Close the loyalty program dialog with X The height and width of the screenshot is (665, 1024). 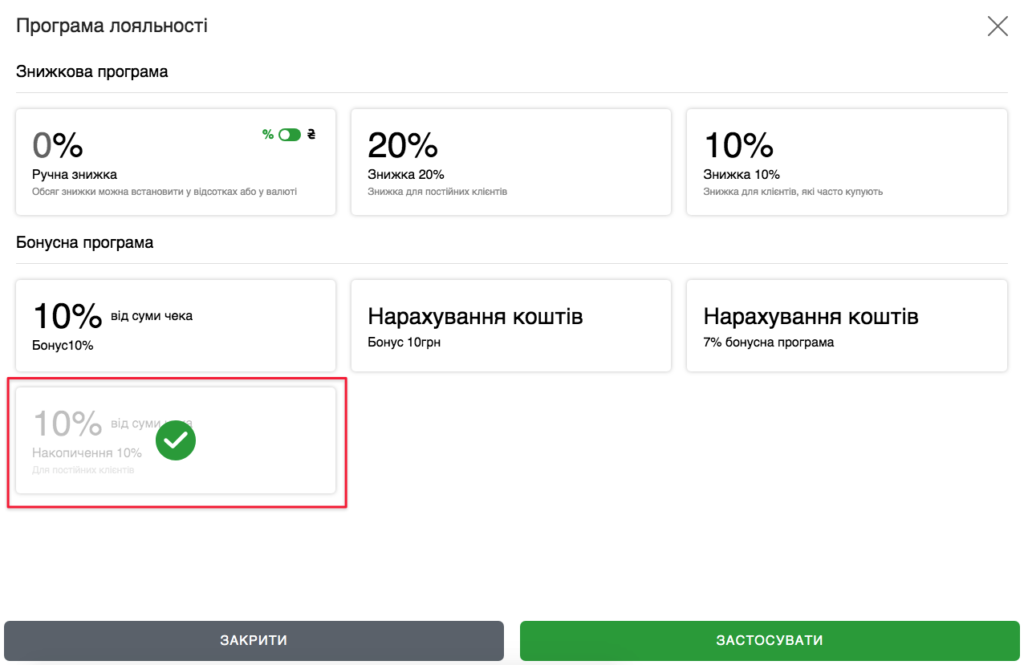click(997, 26)
